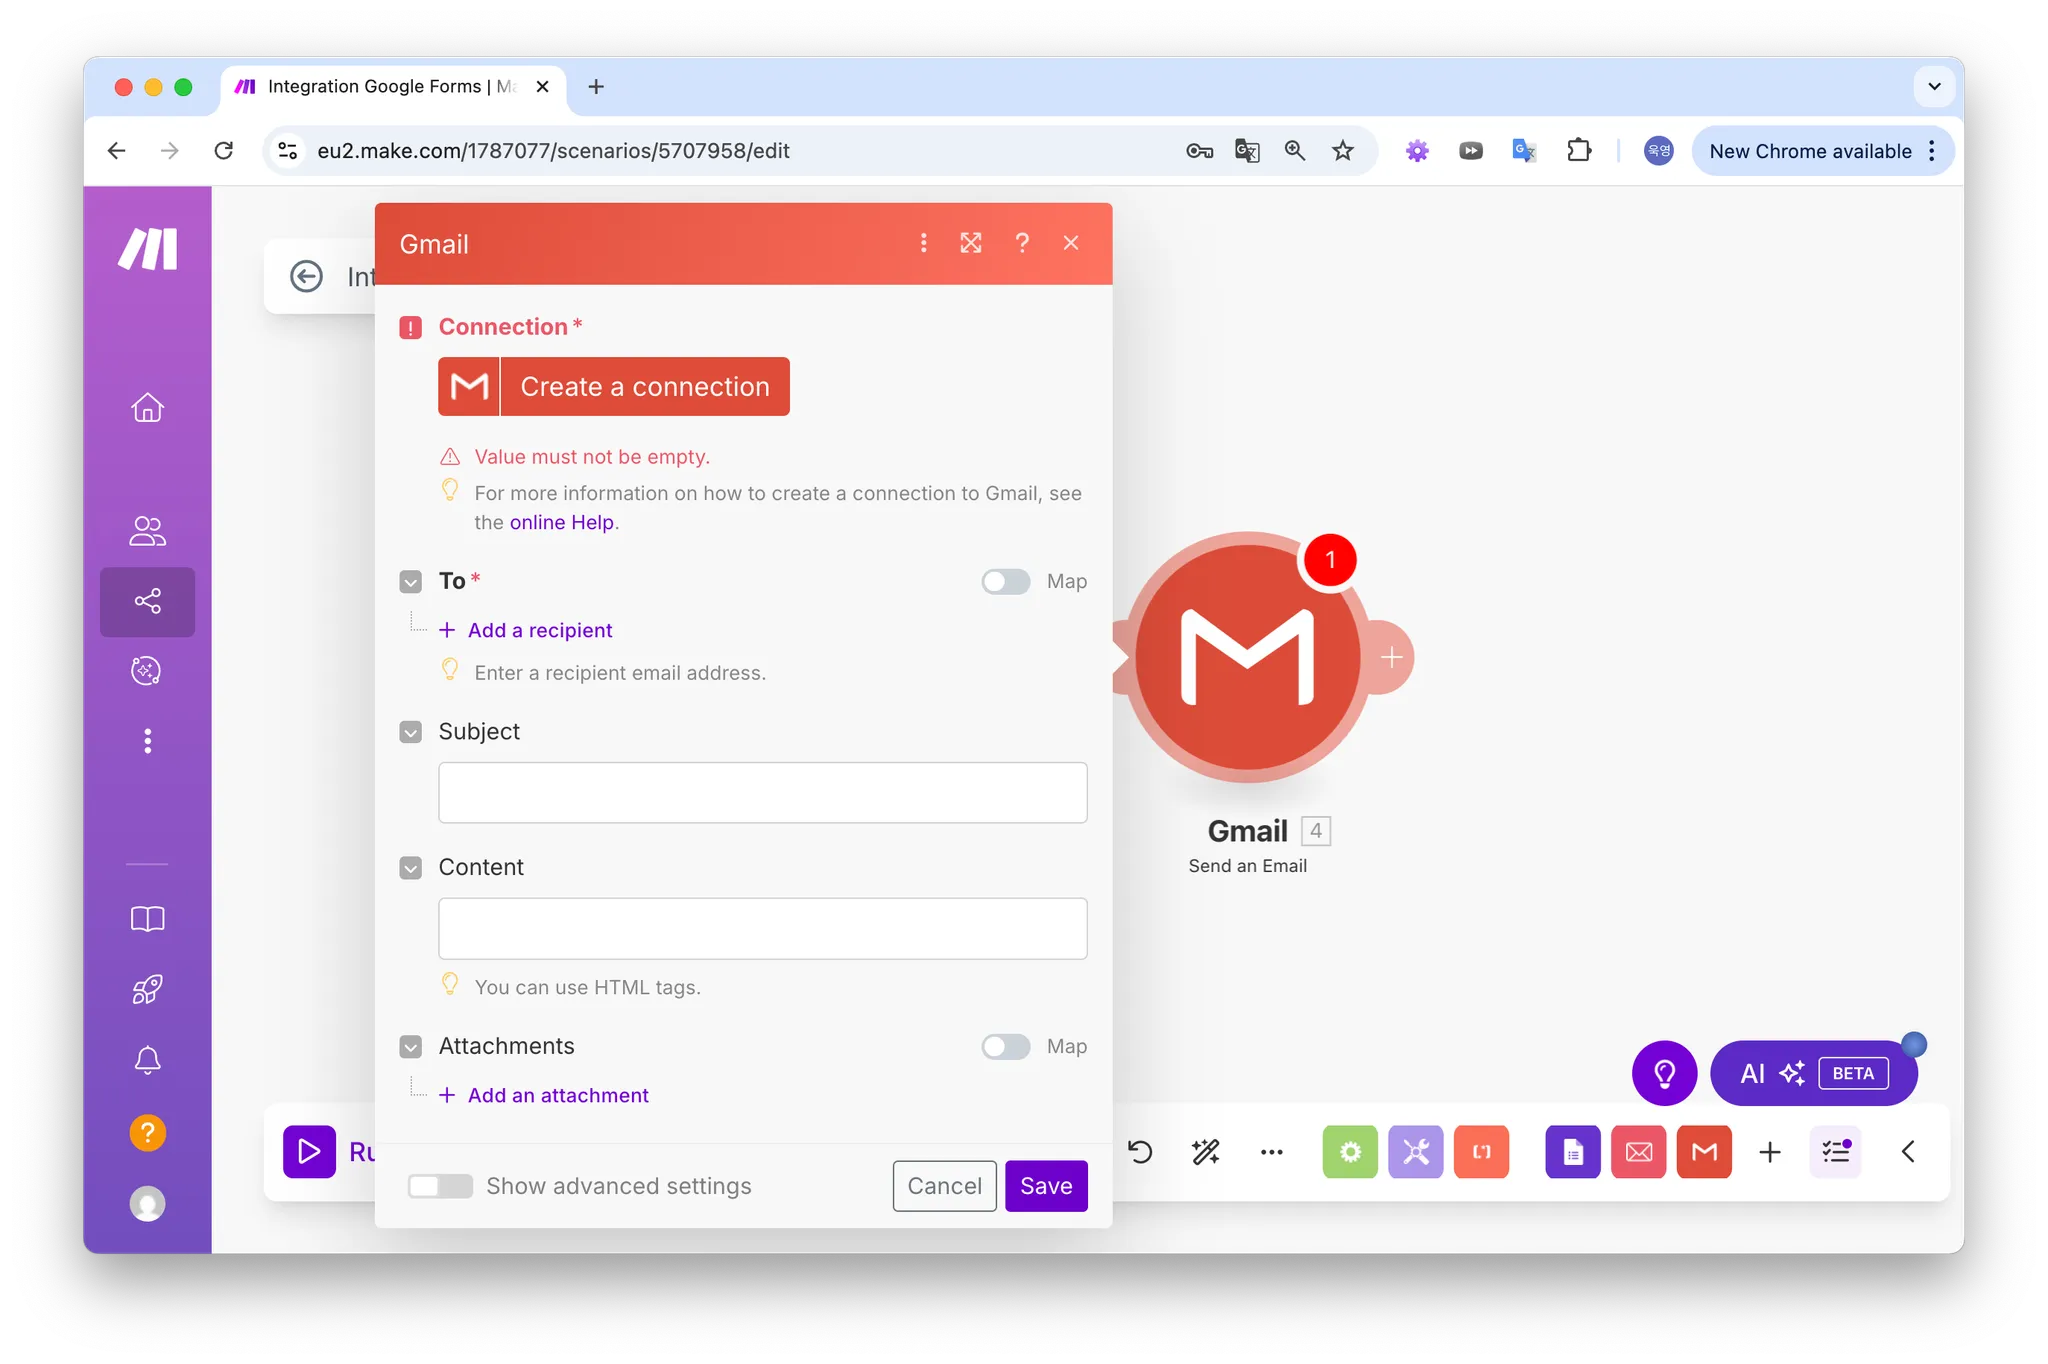Open the Chrome extensions puzzle icon
This screenshot has width=2048, height=1364.
click(x=1579, y=151)
